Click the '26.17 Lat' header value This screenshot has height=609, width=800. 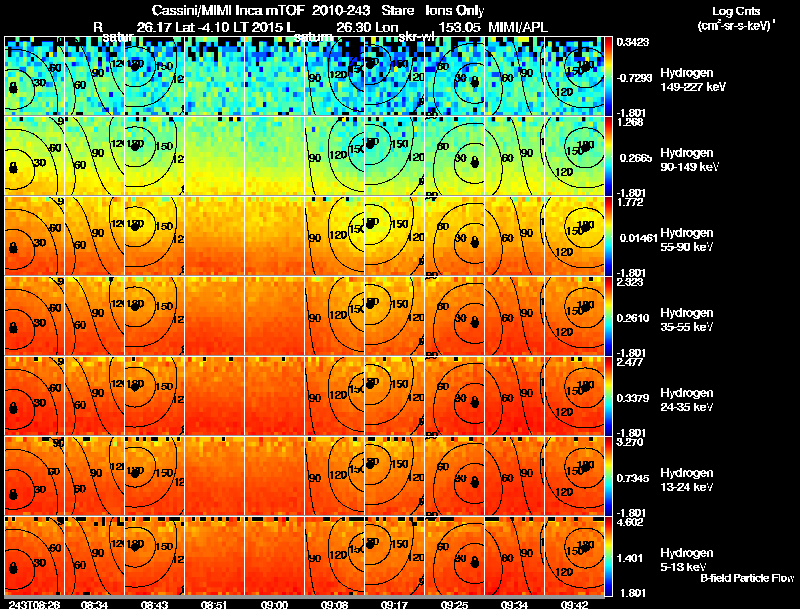165,27
